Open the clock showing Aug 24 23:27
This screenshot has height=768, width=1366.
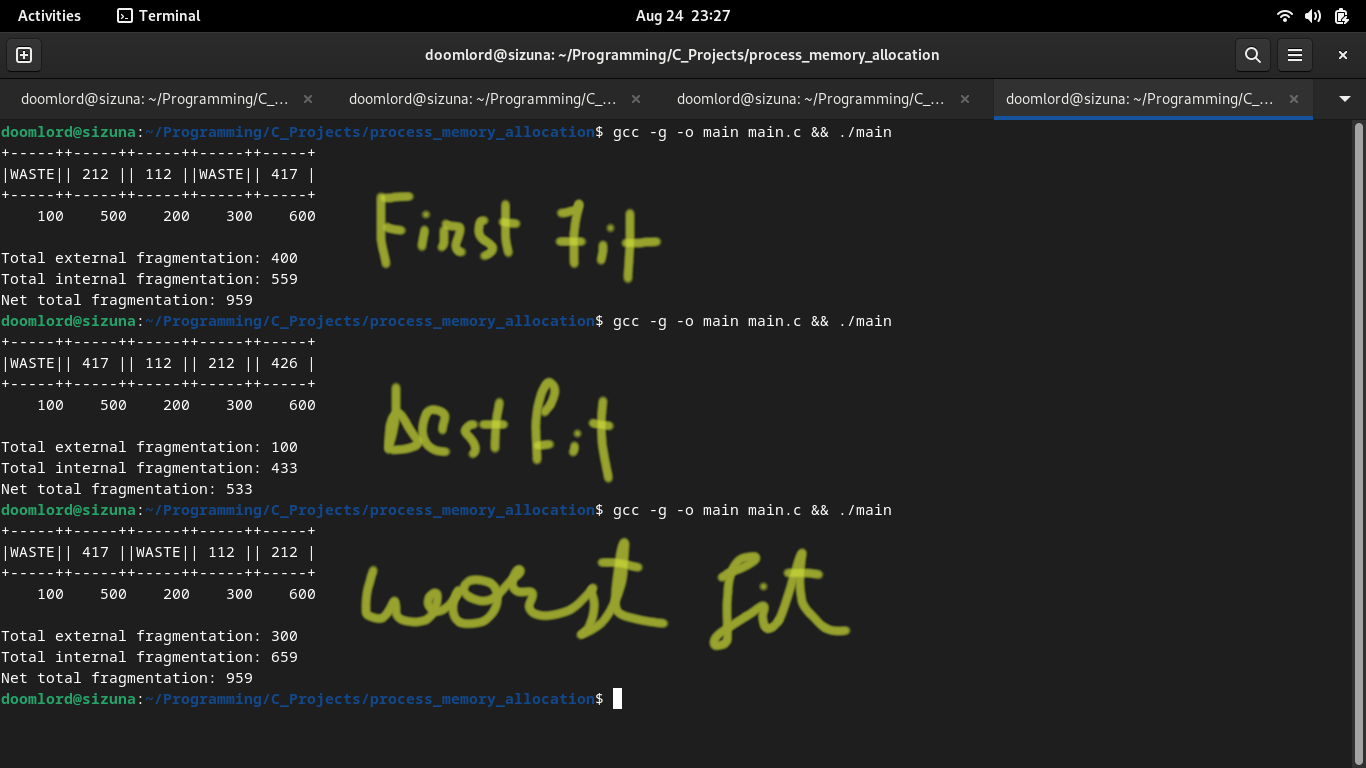pos(683,15)
